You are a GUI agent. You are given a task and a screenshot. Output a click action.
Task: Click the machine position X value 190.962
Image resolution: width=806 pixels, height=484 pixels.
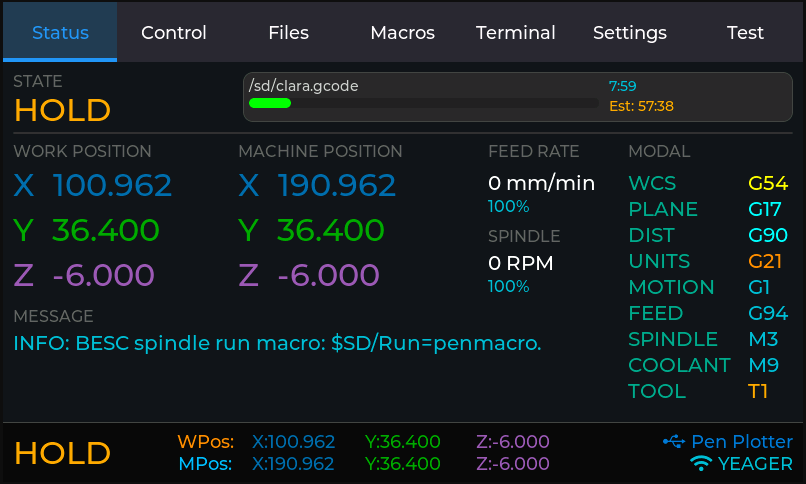coord(337,185)
